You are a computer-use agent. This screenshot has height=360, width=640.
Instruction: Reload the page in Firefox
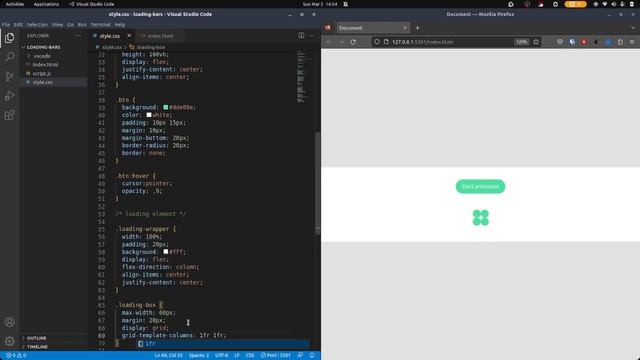coord(353,42)
